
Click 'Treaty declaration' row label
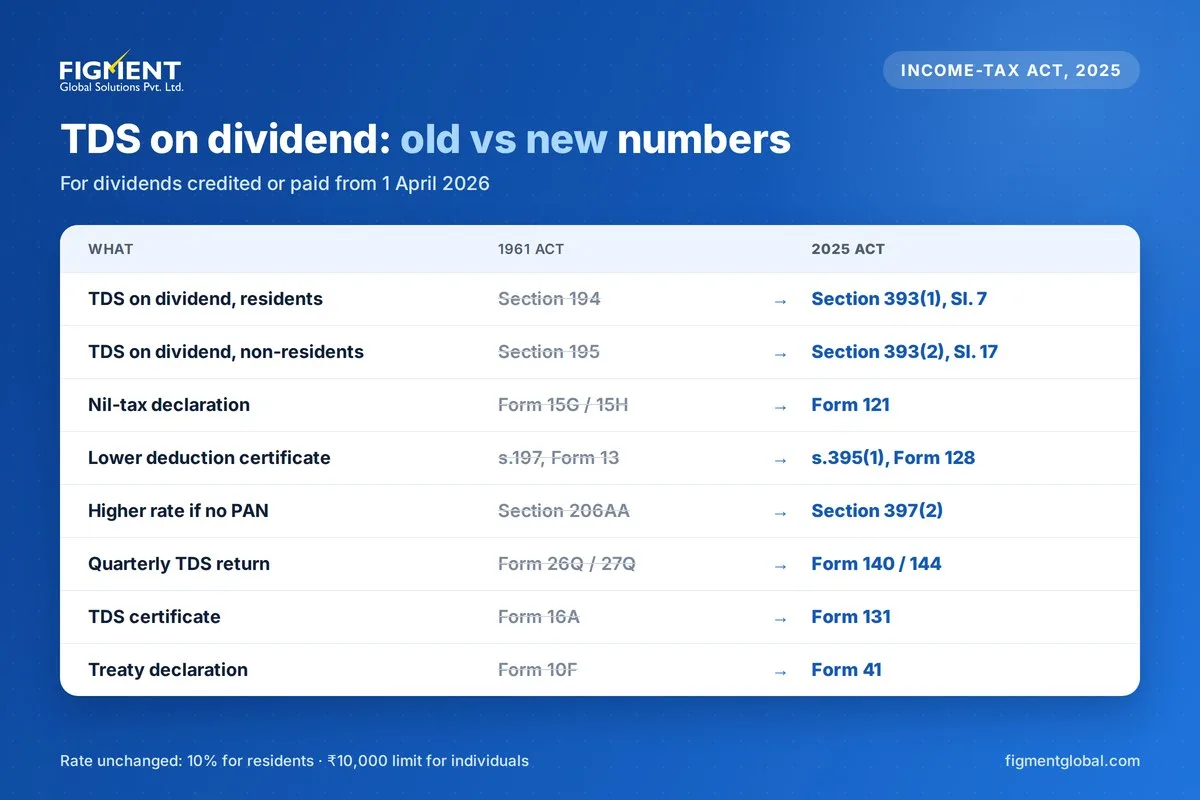tap(168, 670)
